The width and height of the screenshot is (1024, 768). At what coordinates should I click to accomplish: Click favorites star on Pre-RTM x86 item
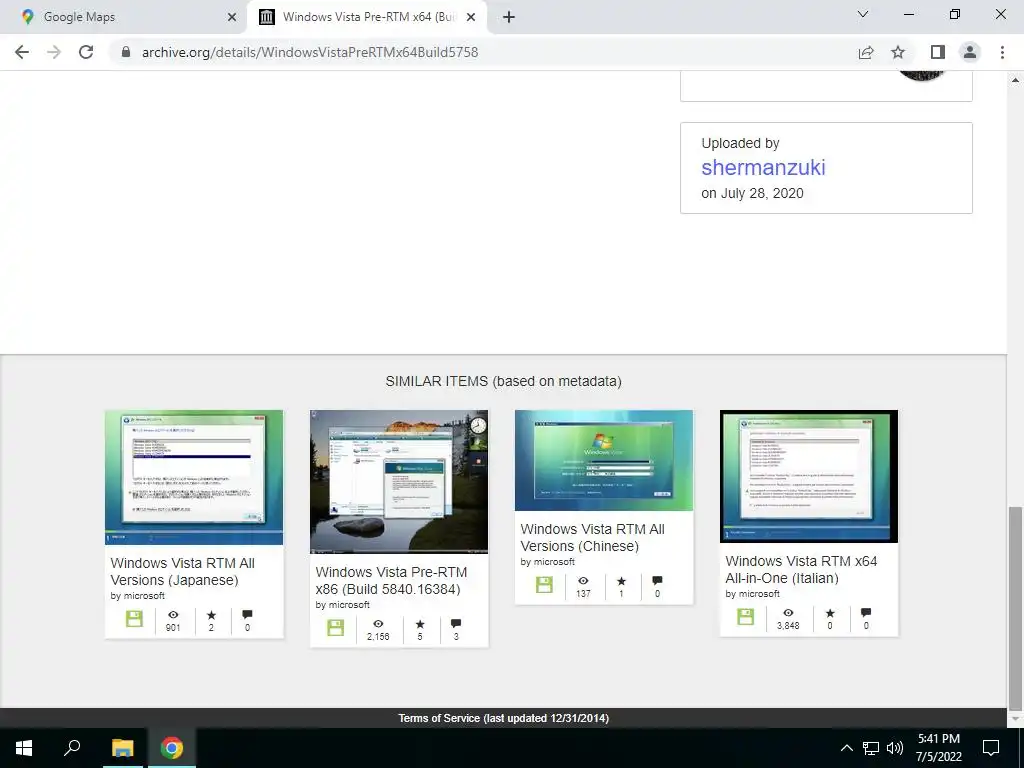[420, 624]
